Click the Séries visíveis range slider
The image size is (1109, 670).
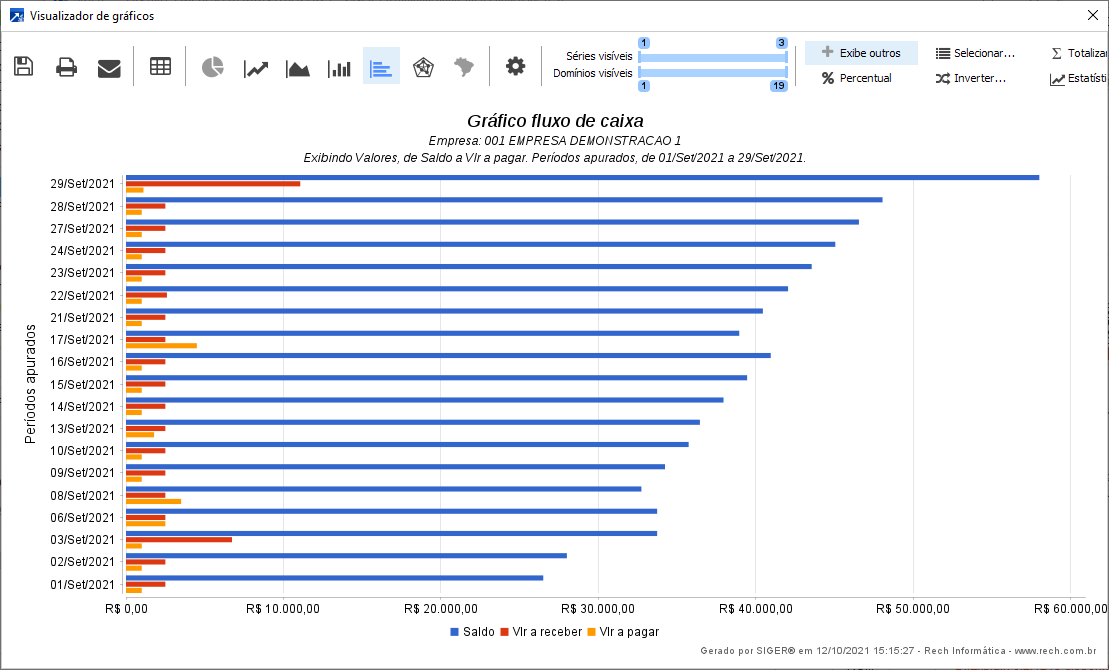713,57
